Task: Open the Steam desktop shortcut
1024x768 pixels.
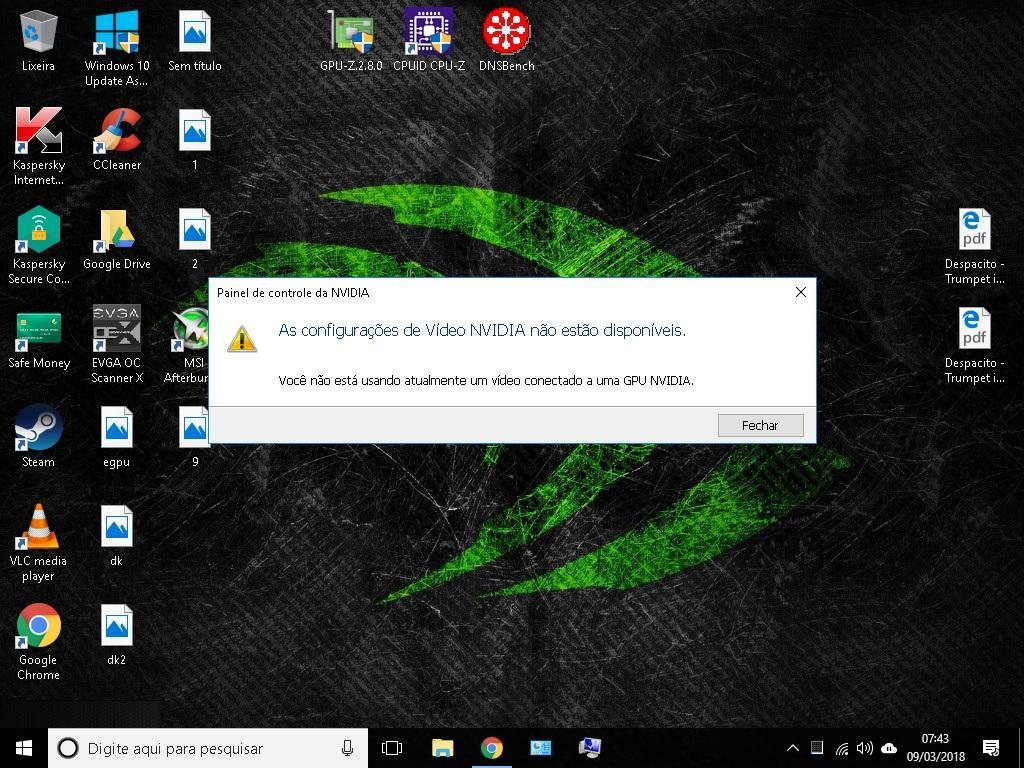Action: 39,436
